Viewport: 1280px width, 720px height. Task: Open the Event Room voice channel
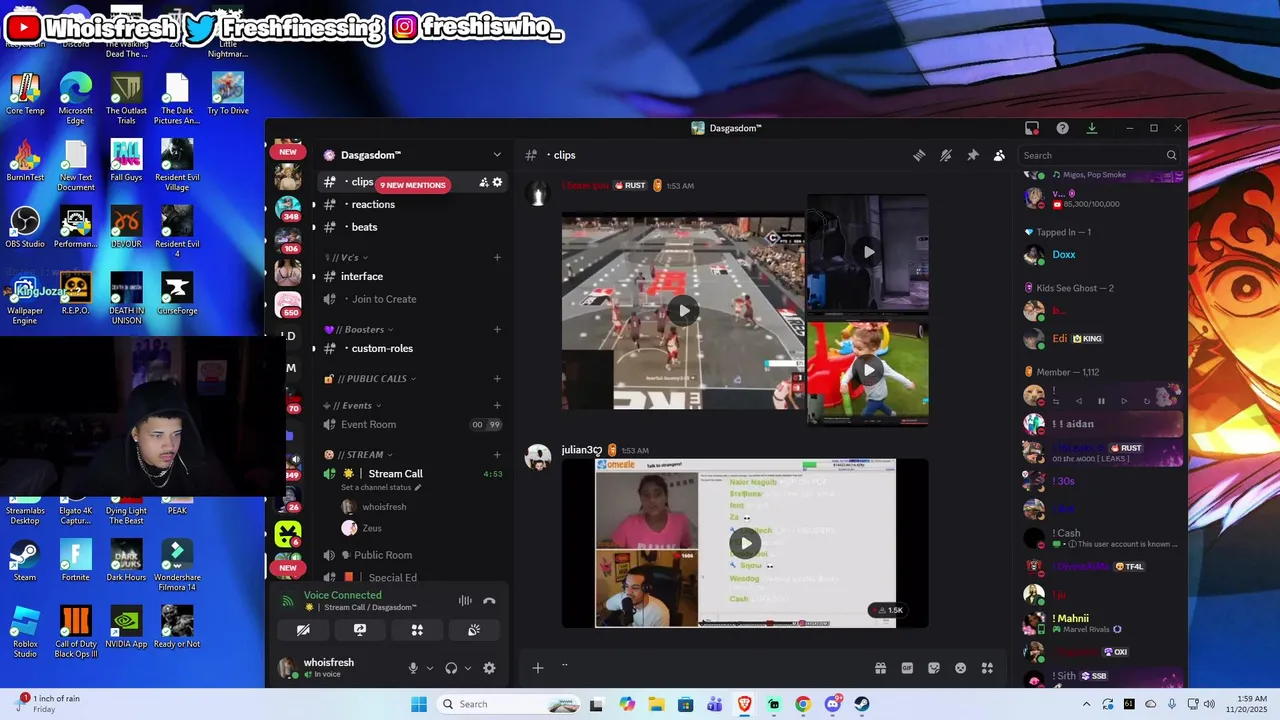click(x=412, y=424)
